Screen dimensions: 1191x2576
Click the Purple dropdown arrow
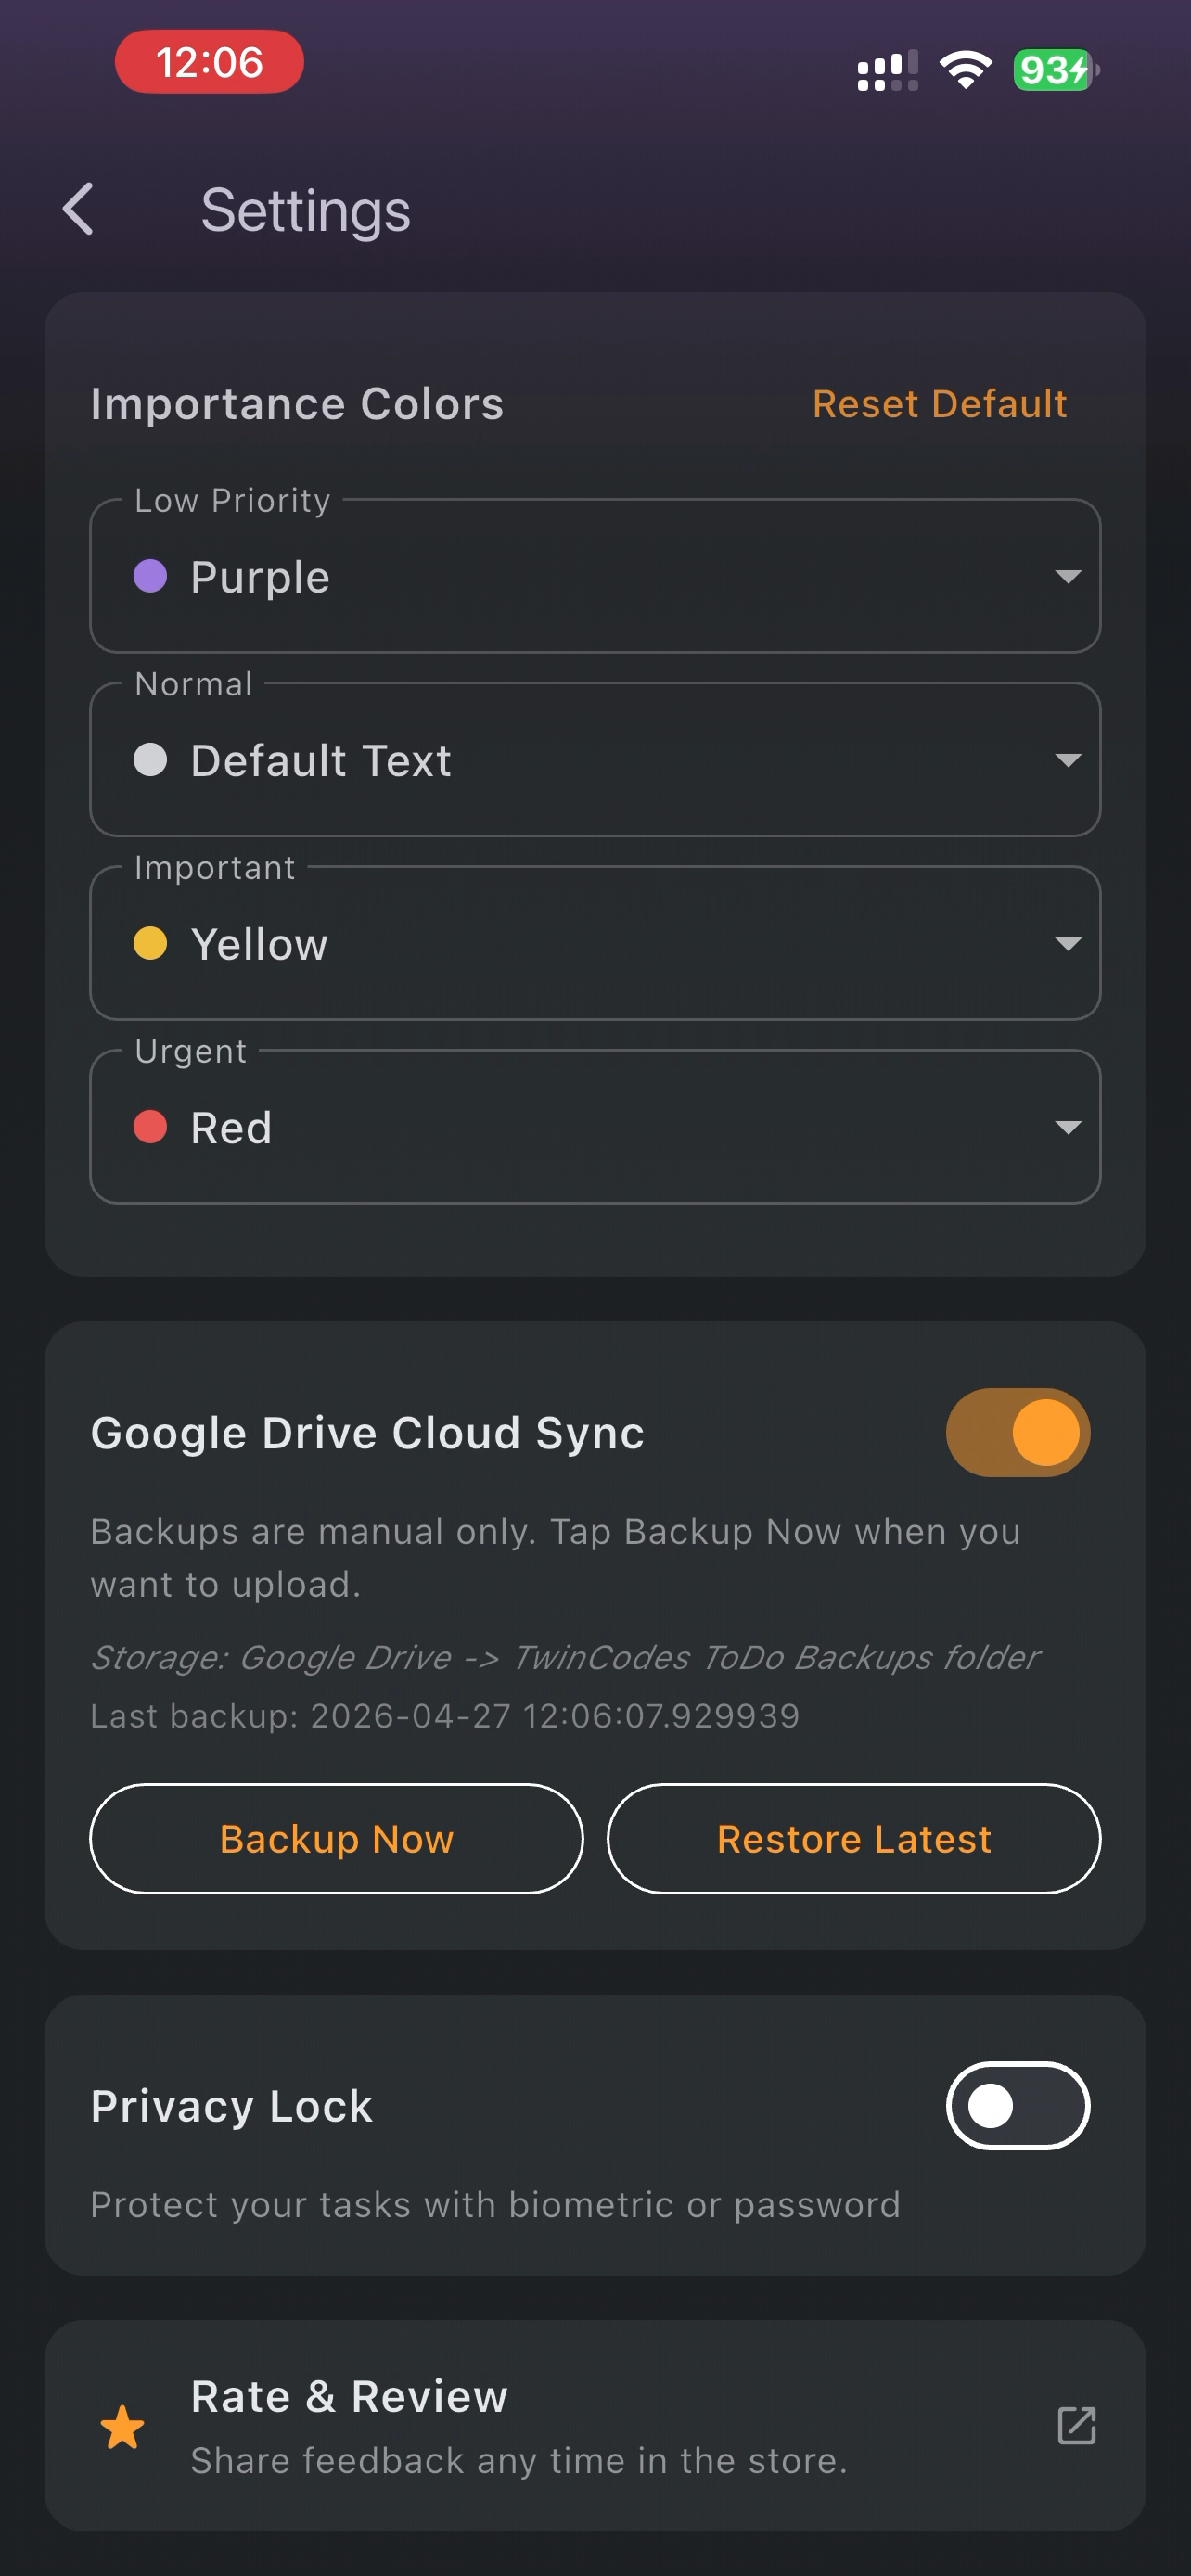pyautogui.click(x=1068, y=577)
